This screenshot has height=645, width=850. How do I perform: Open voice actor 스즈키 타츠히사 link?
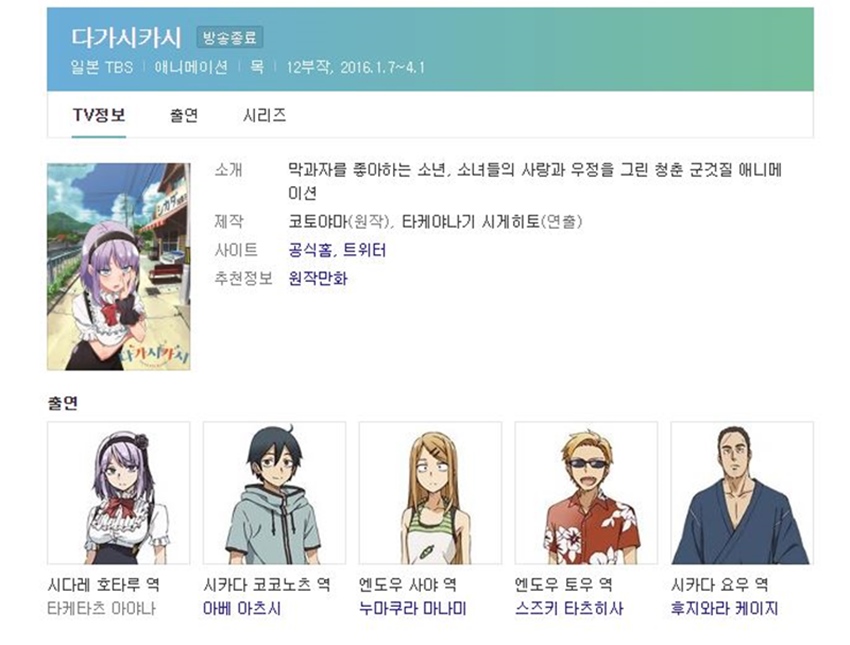569,608
